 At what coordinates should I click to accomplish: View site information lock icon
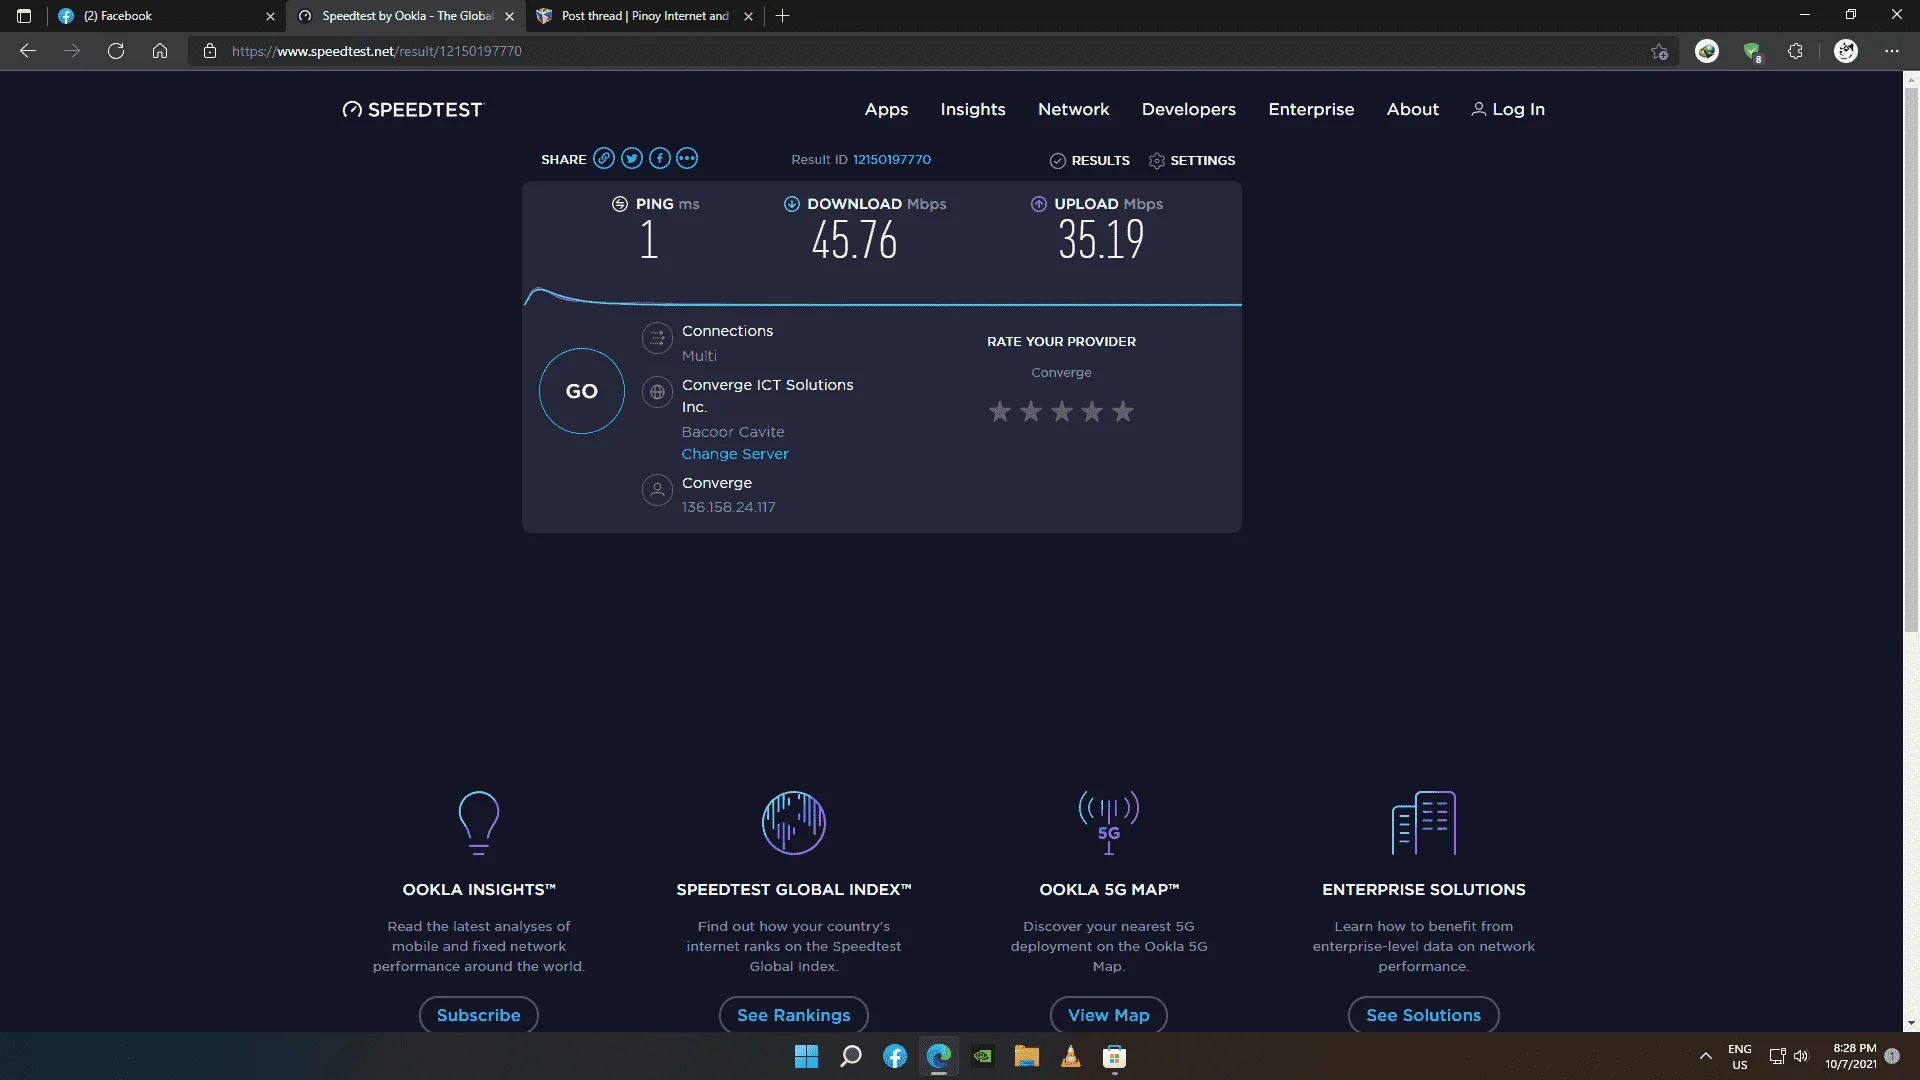(x=210, y=51)
